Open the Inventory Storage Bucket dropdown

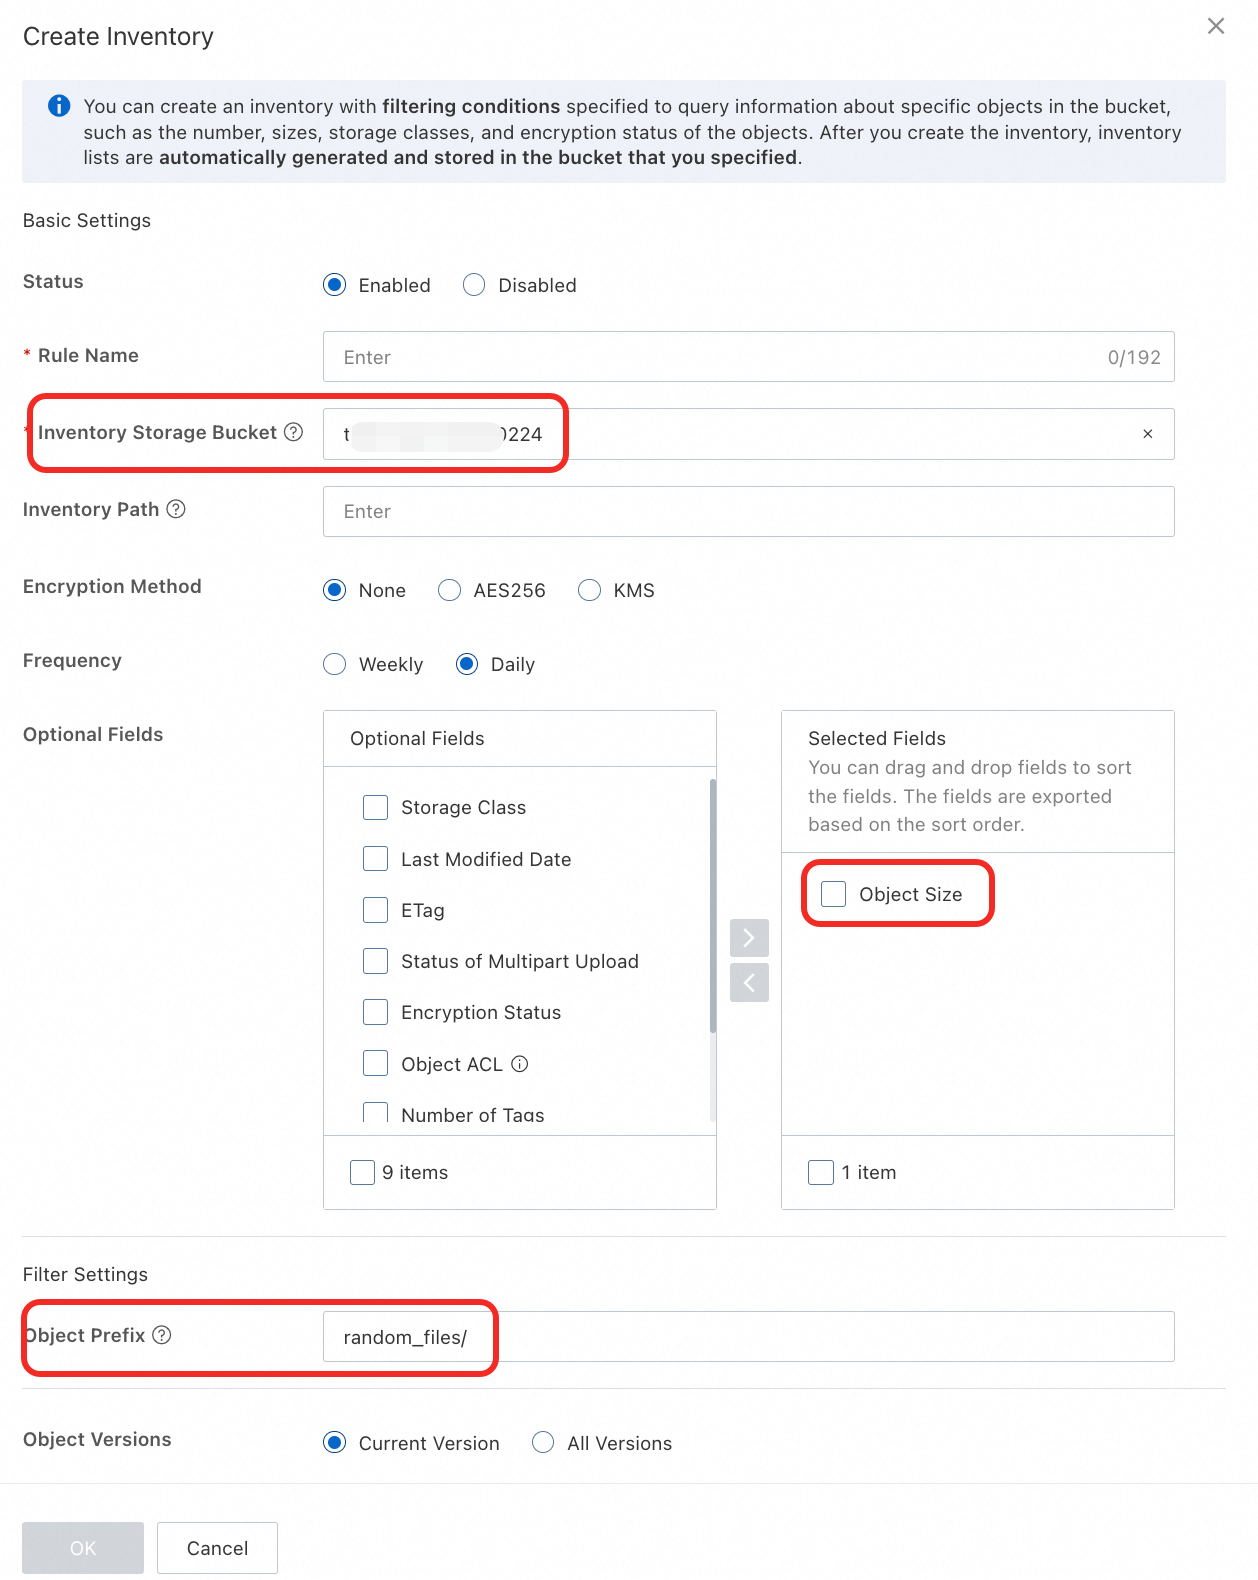748,434
